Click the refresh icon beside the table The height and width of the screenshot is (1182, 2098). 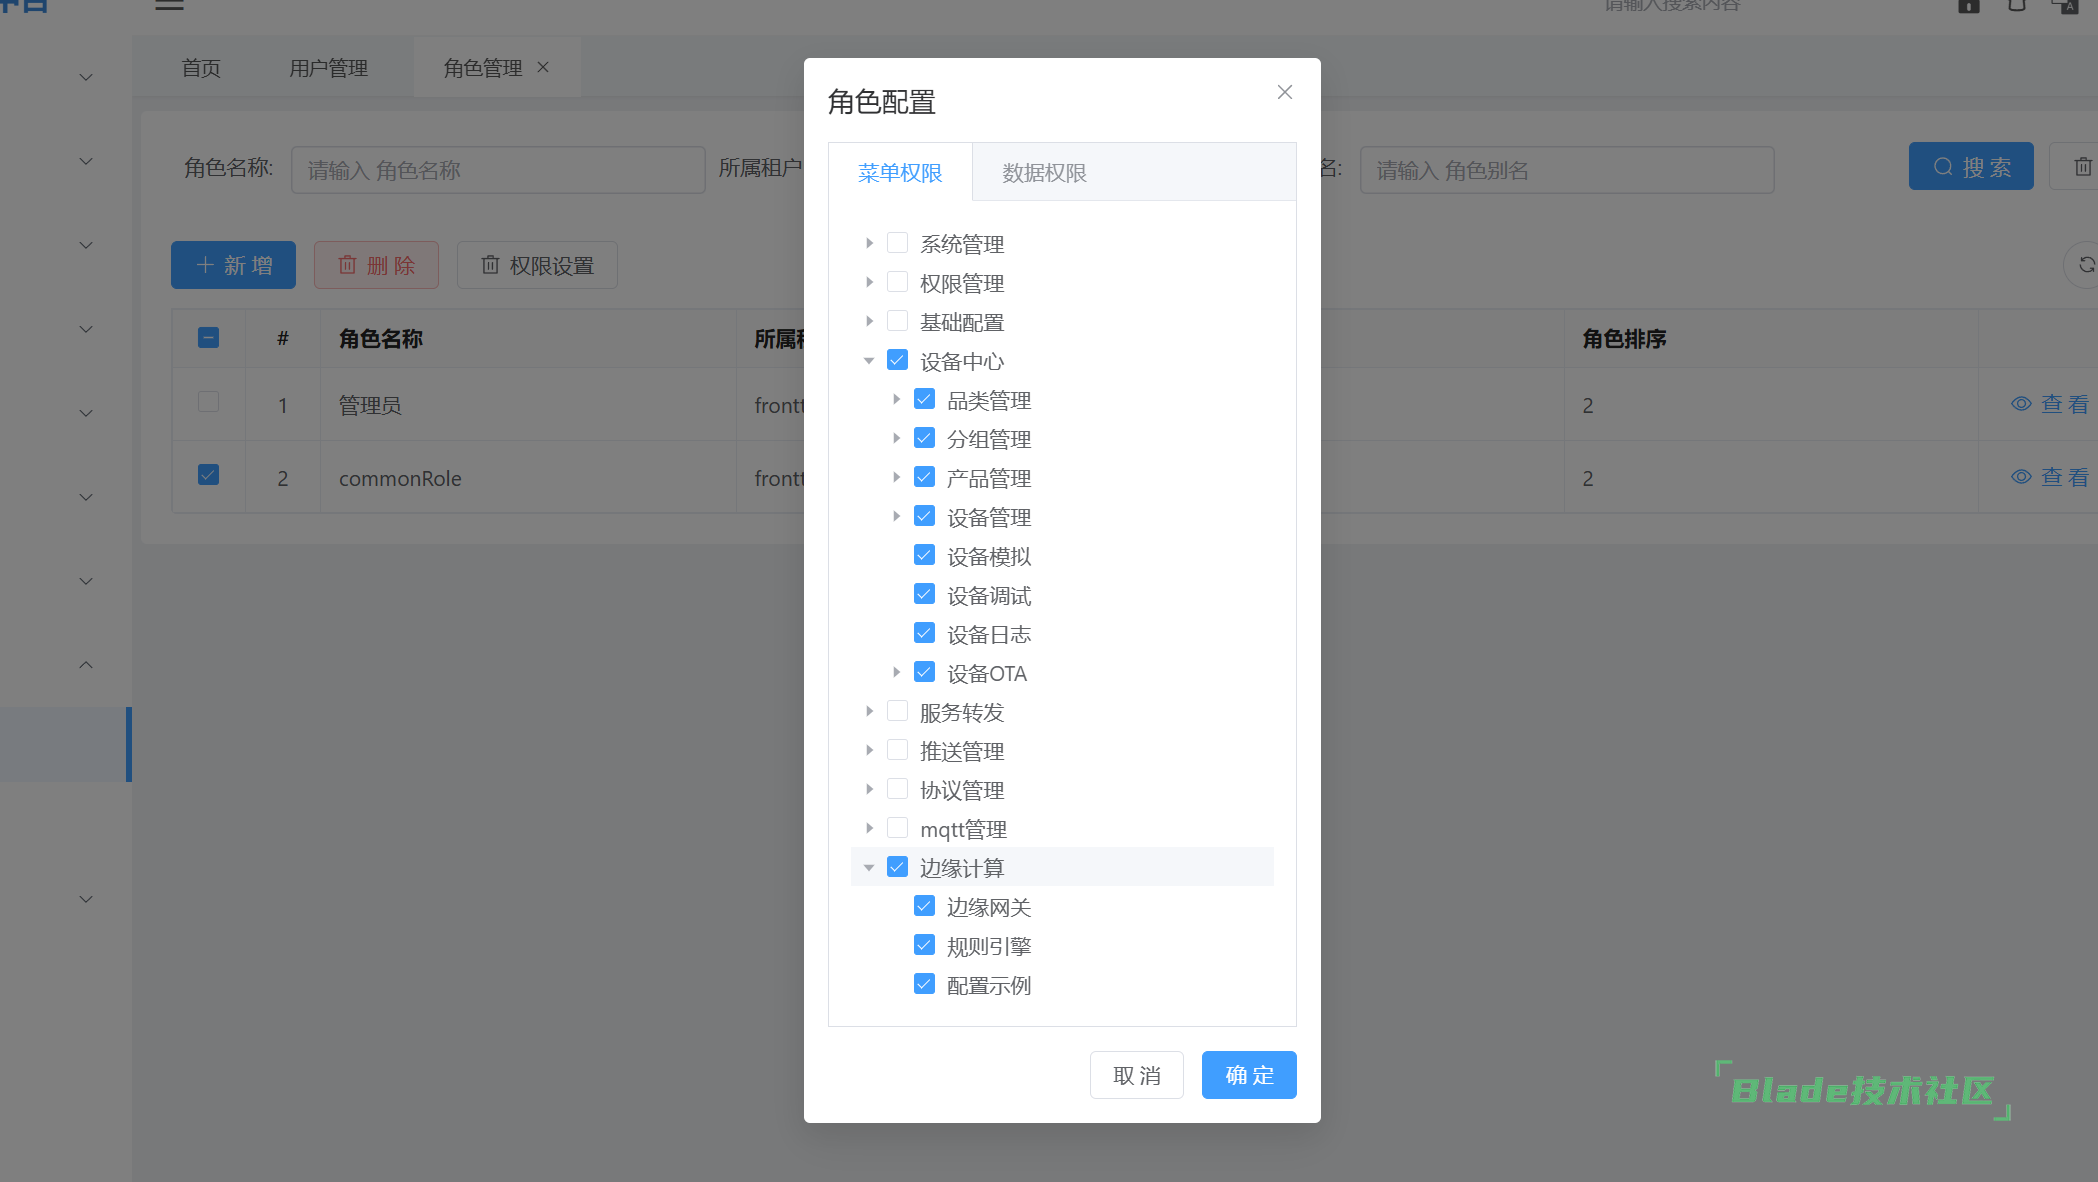[x=2085, y=265]
